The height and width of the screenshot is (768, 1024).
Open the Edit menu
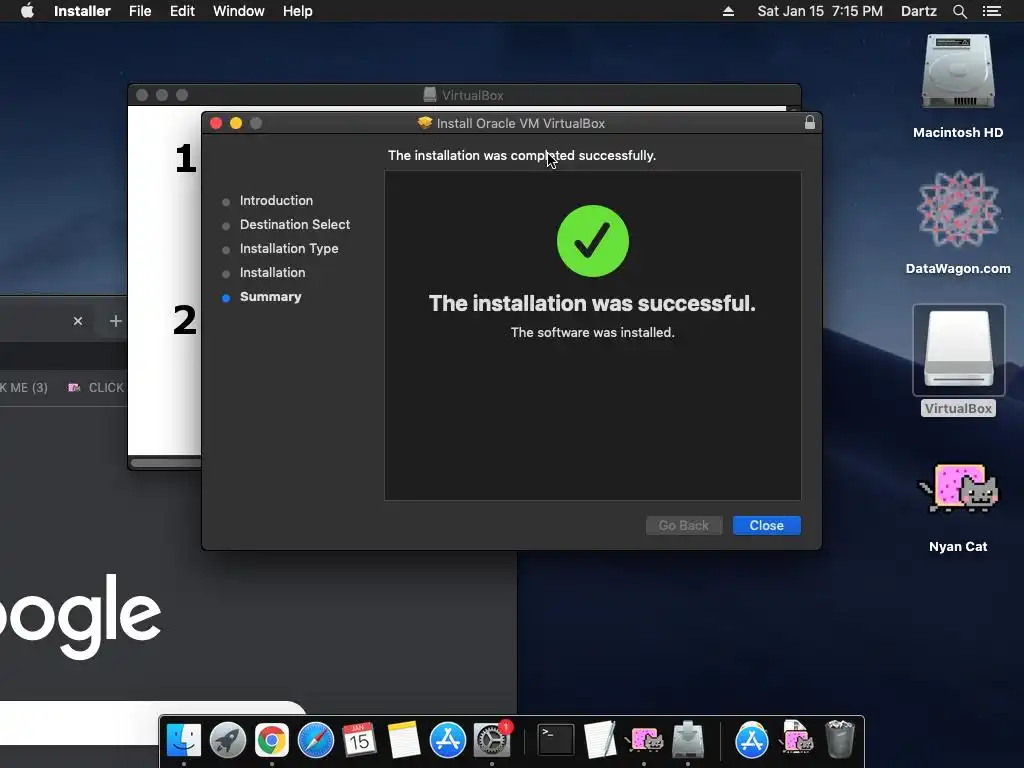[x=182, y=11]
